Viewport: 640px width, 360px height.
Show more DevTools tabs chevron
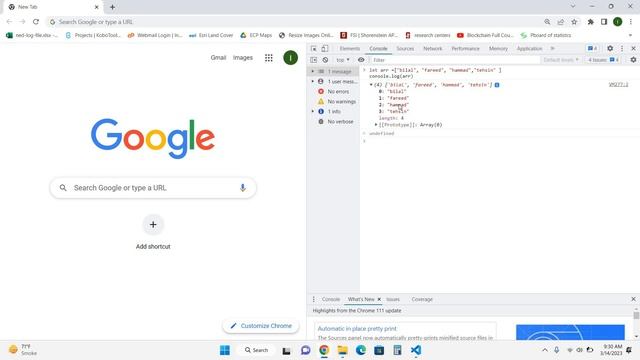(552, 49)
